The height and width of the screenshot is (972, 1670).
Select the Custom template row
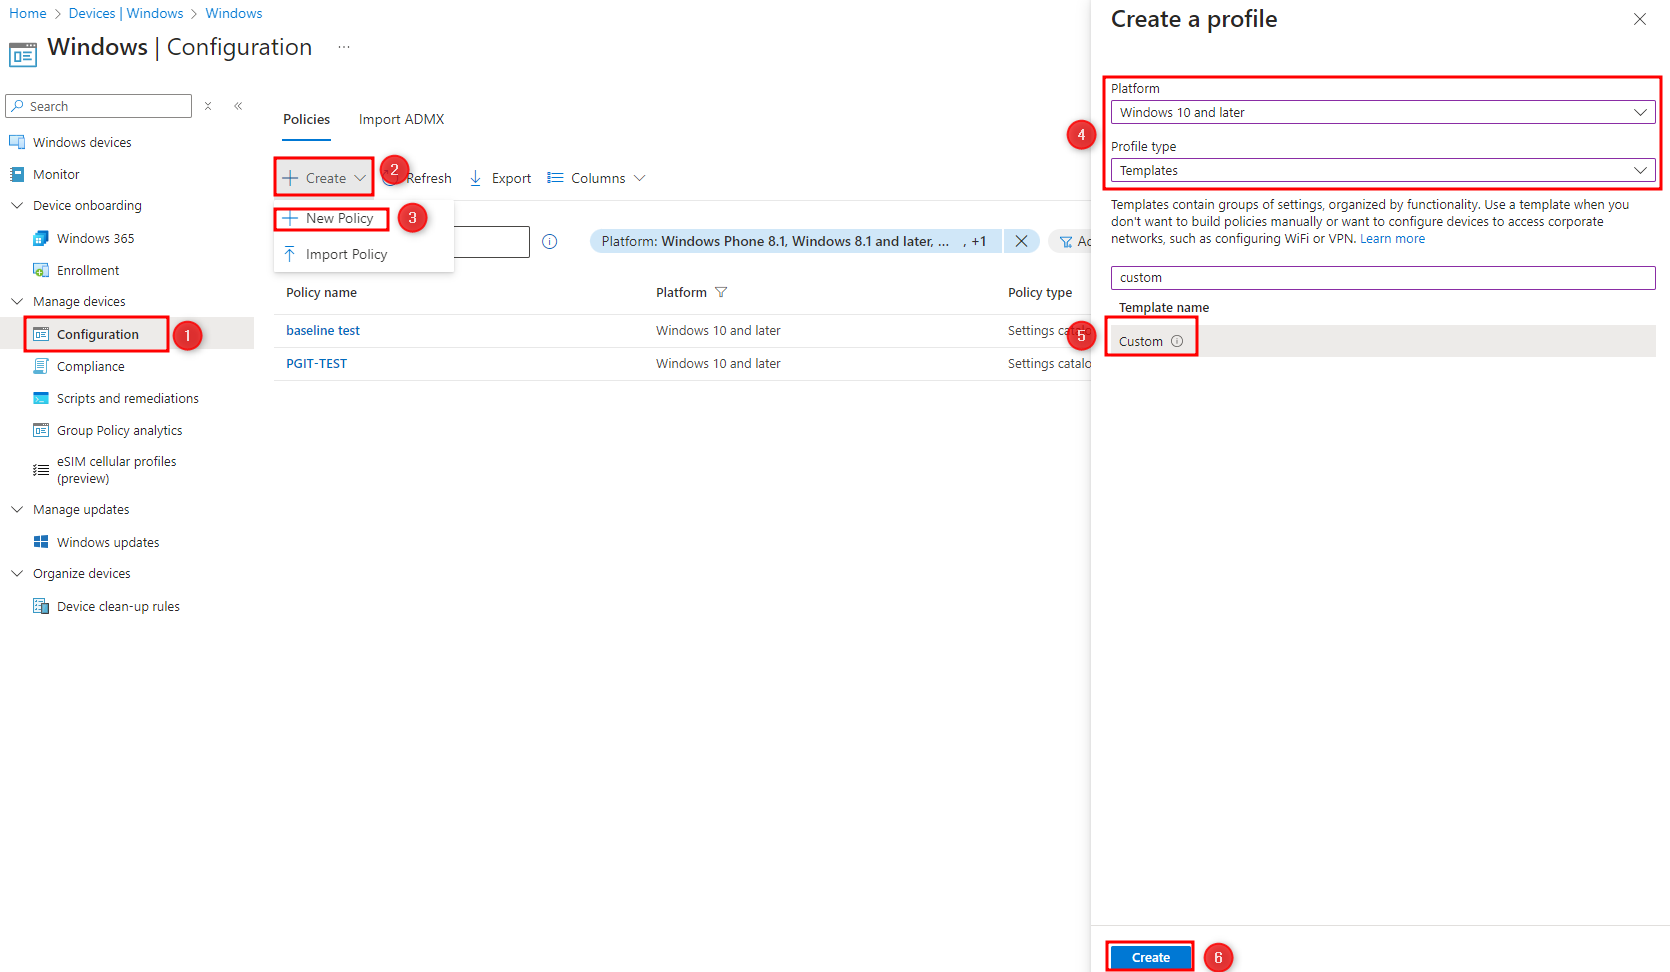(1383, 341)
